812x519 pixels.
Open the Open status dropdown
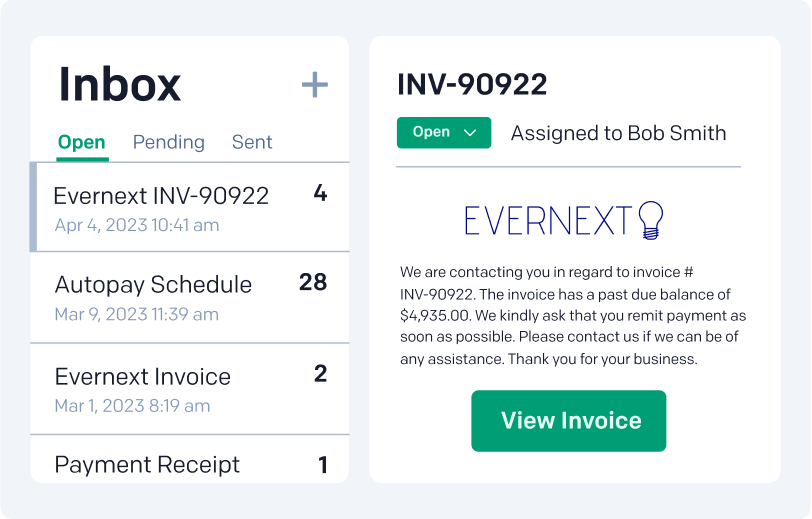tap(444, 133)
